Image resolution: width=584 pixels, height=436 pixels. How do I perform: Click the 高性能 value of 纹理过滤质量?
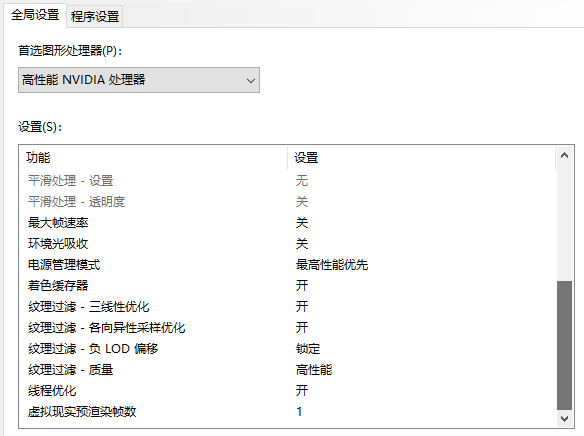(x=314, y=370)
